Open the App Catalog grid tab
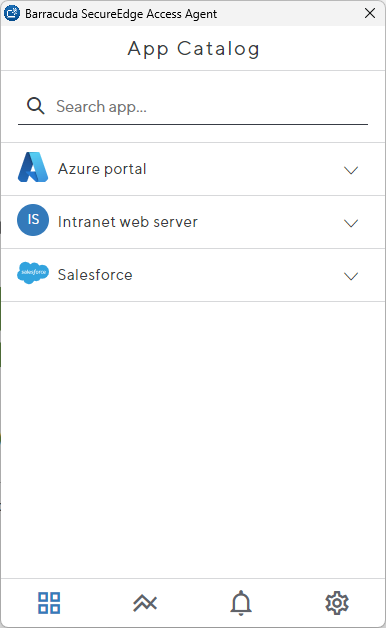The image size is (386, 628). [49, 603]
